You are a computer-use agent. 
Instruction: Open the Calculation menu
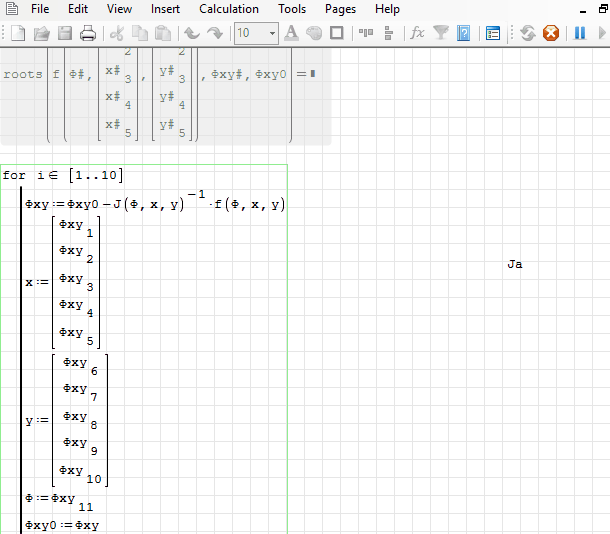(229, 9)
